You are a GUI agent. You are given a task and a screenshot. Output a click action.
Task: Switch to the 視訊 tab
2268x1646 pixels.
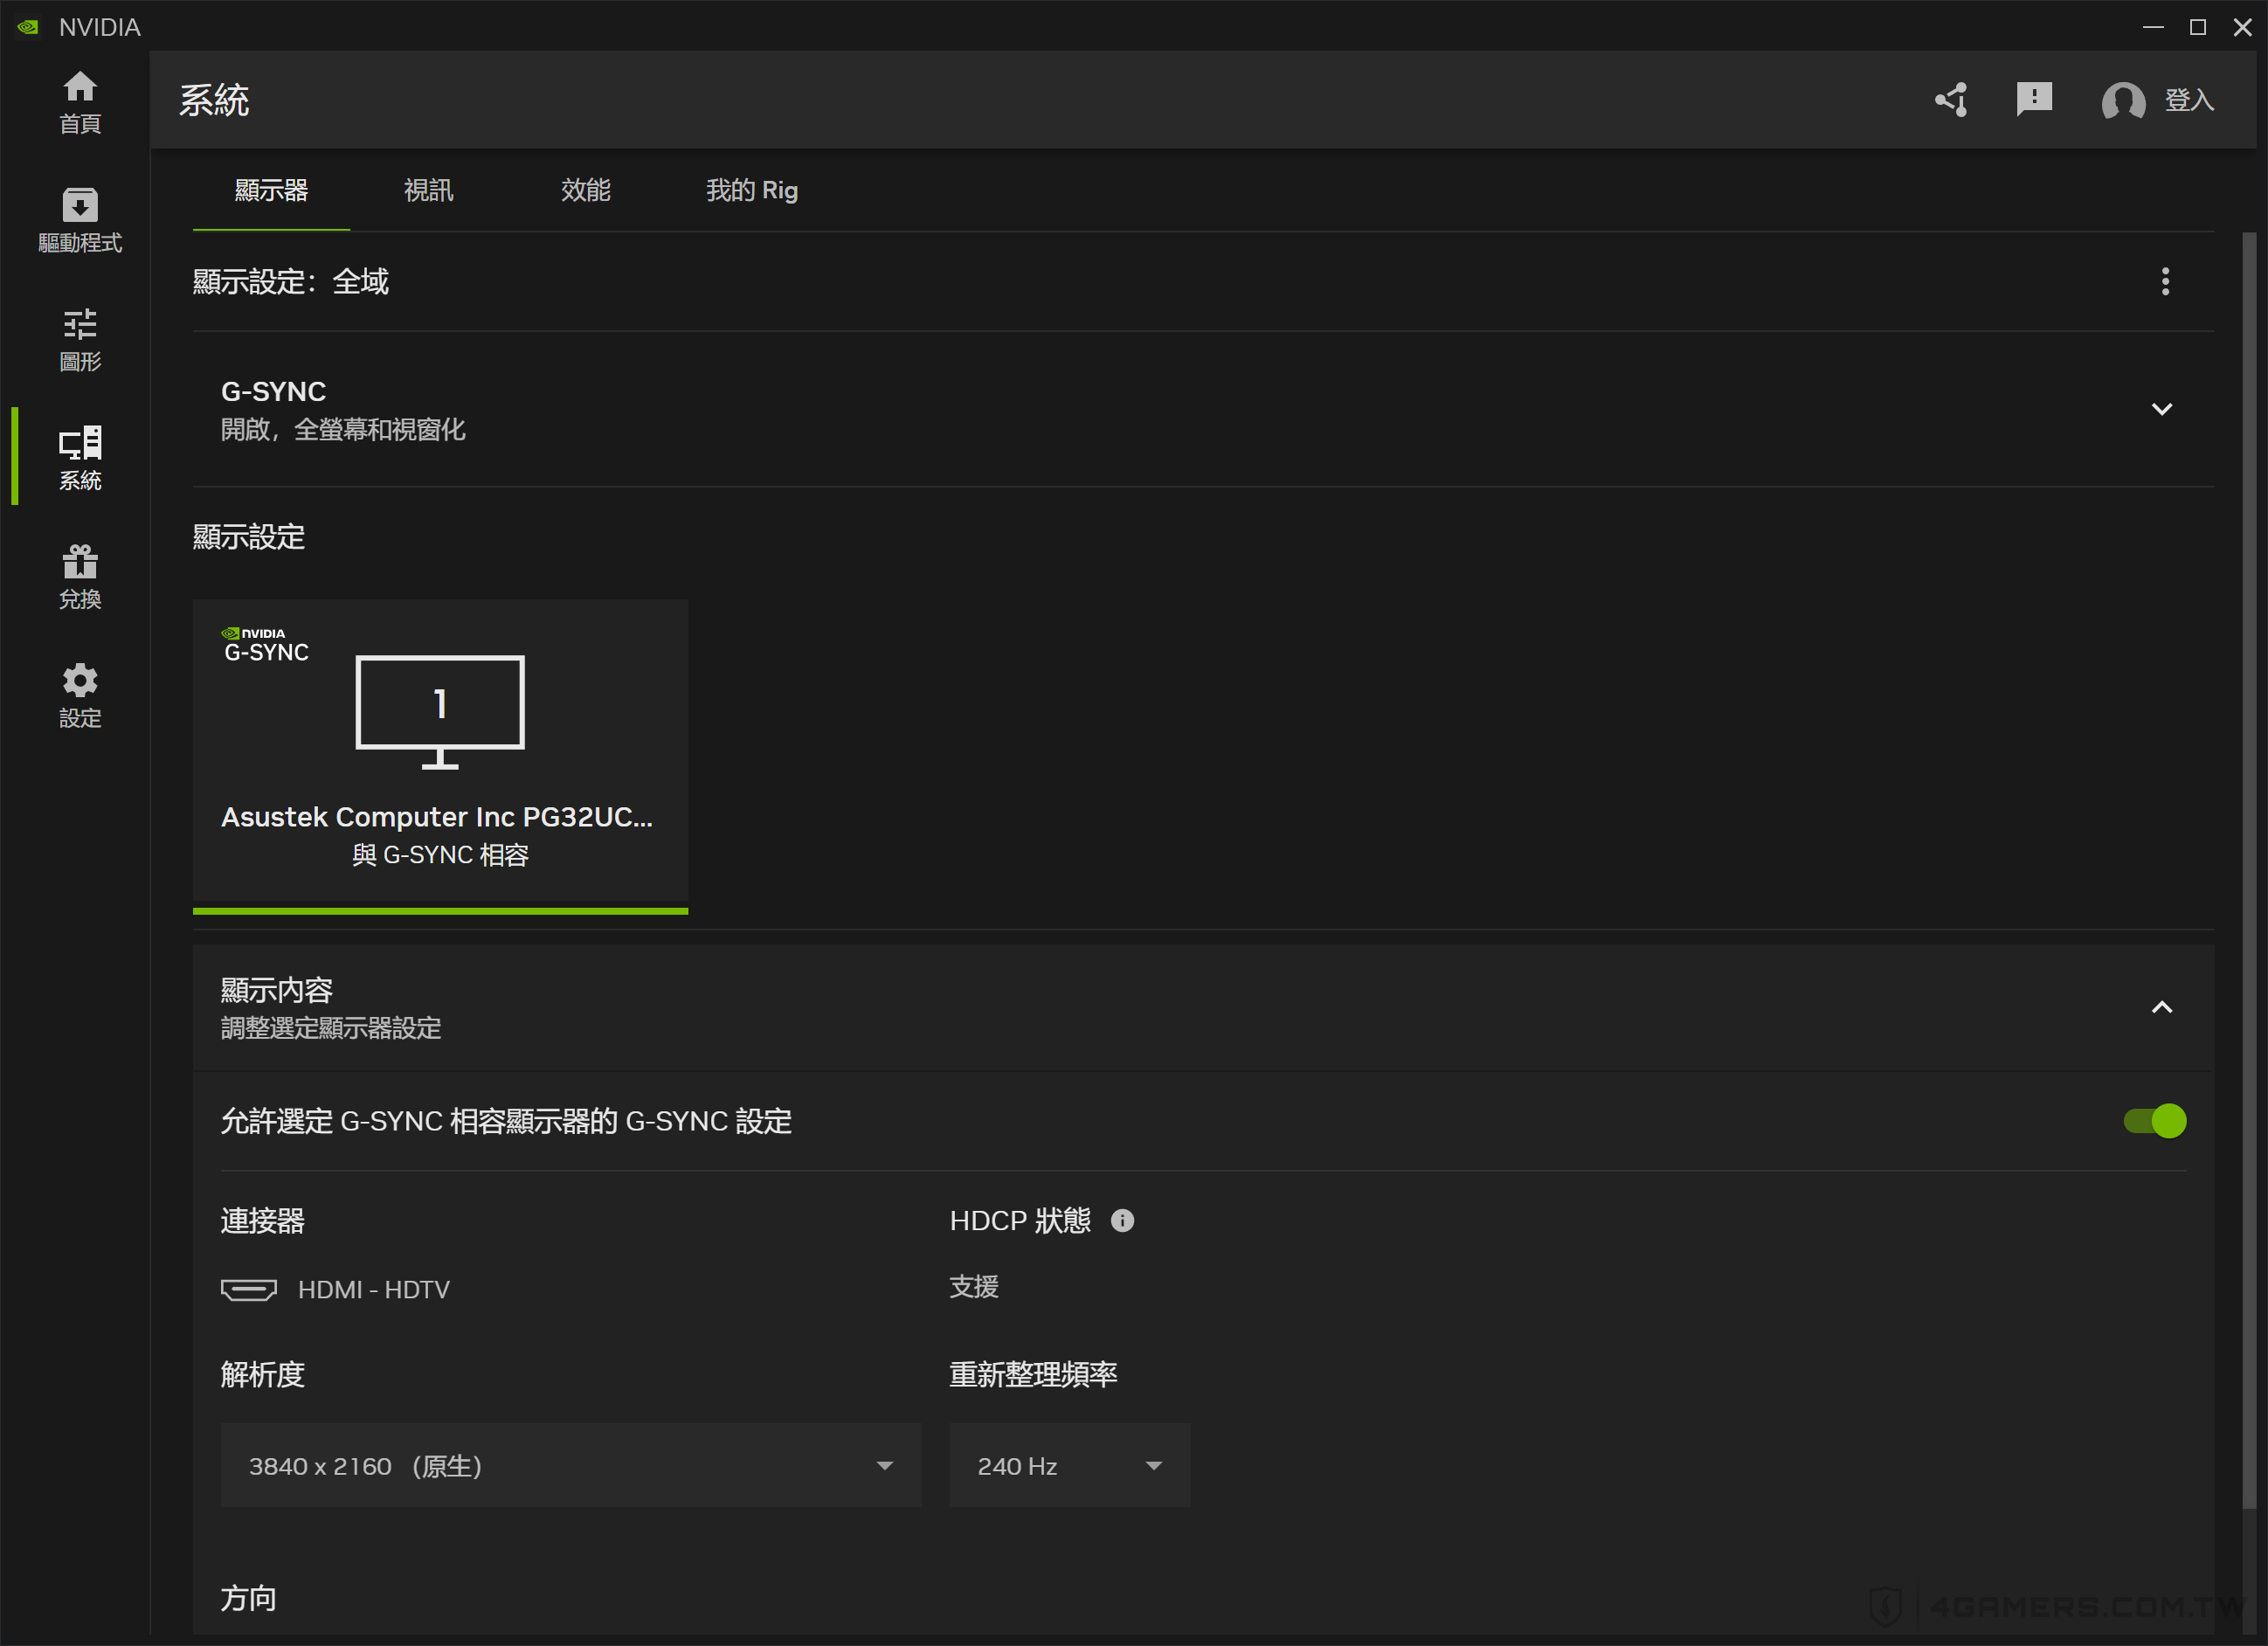click(428, 190)
